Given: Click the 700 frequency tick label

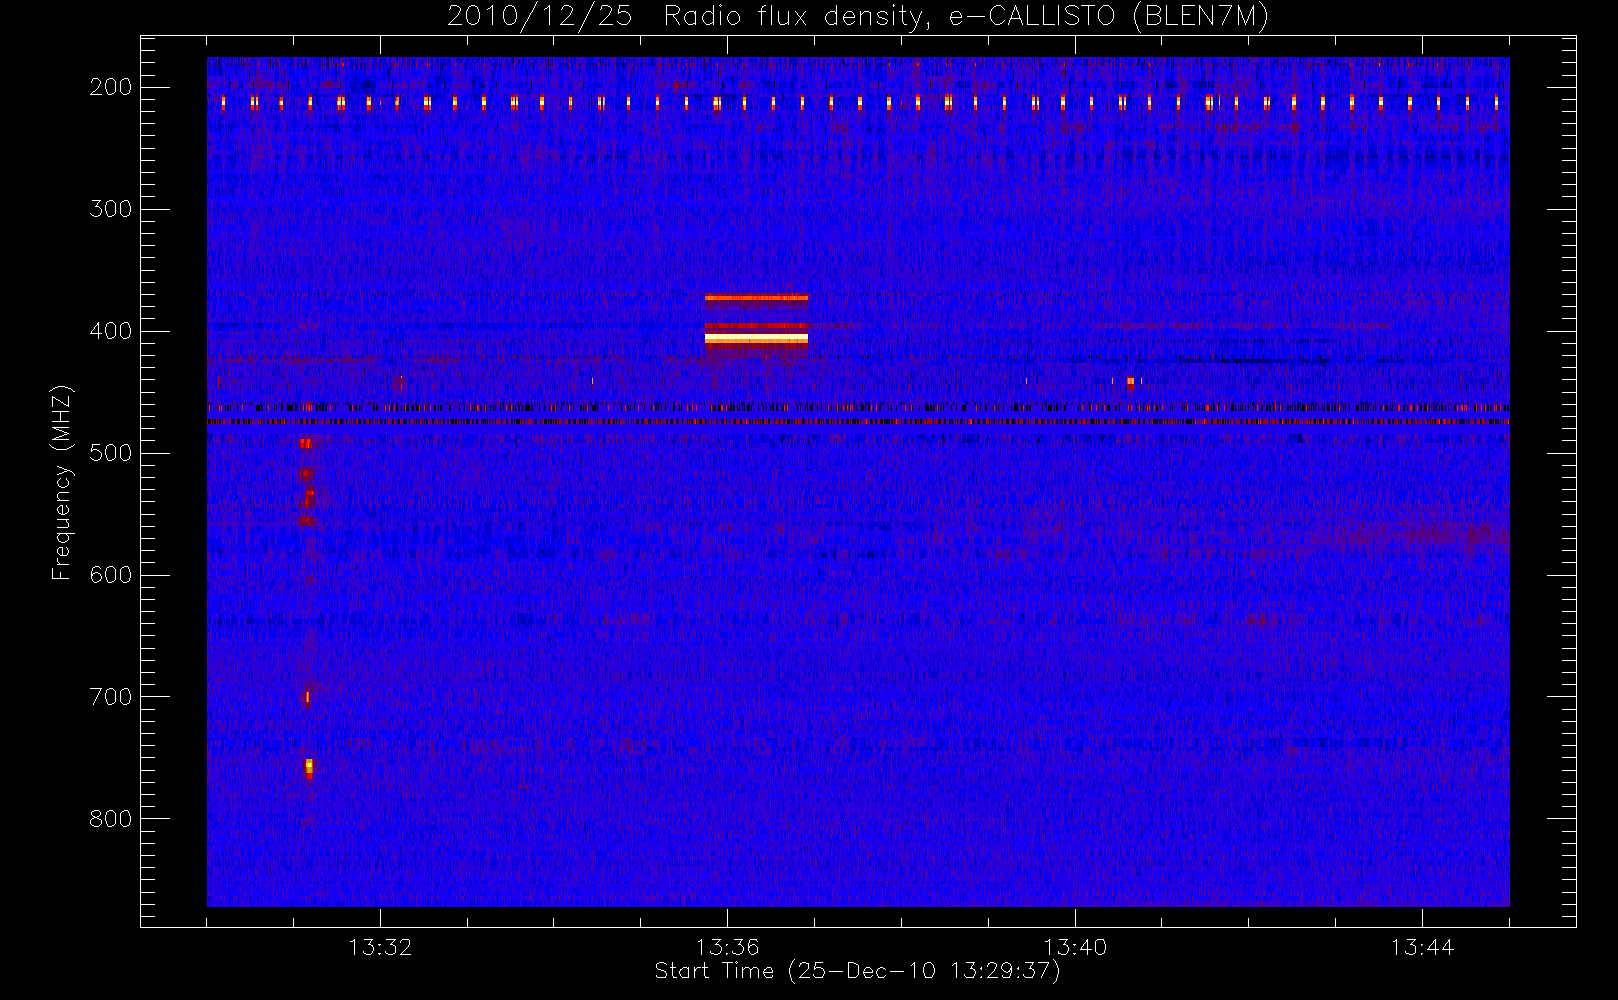Looking at the screenshot, I should (x=111, y=697).
